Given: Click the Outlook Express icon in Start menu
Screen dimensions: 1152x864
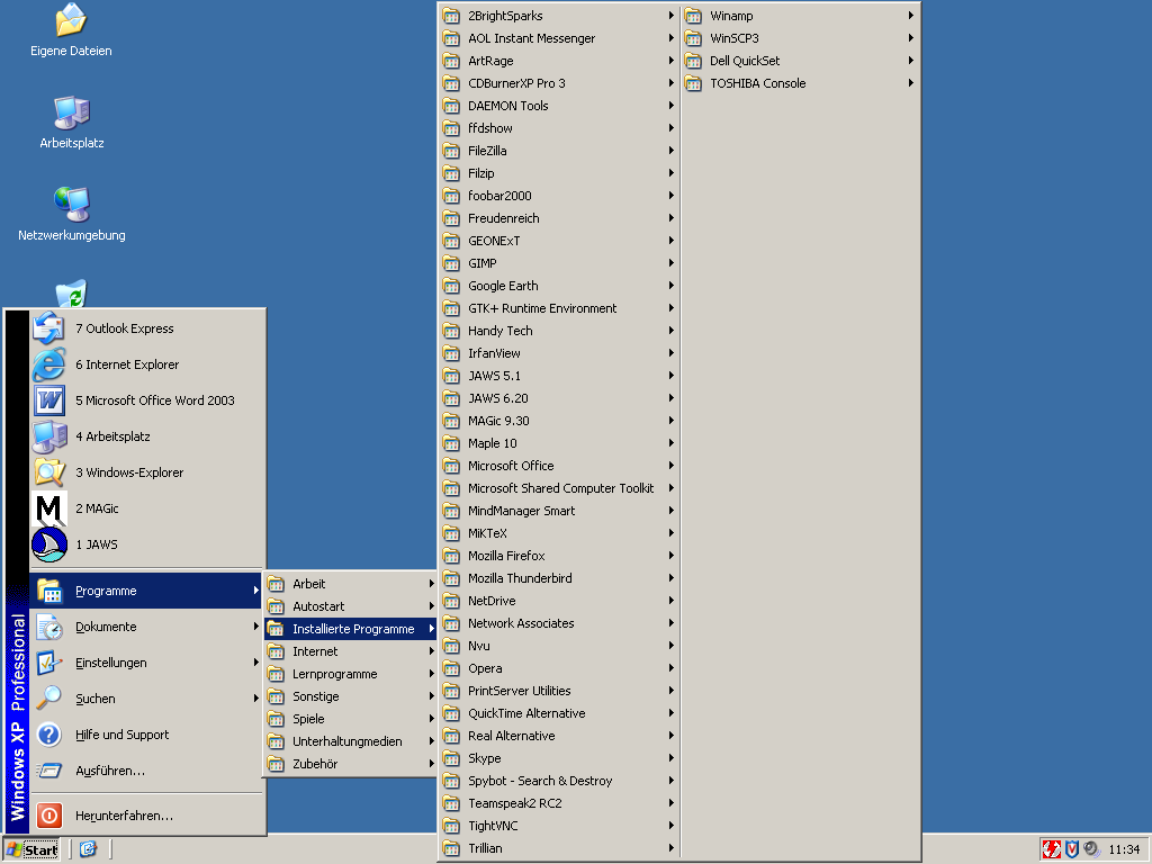Looking at the screenshot, I should (49, 328).
